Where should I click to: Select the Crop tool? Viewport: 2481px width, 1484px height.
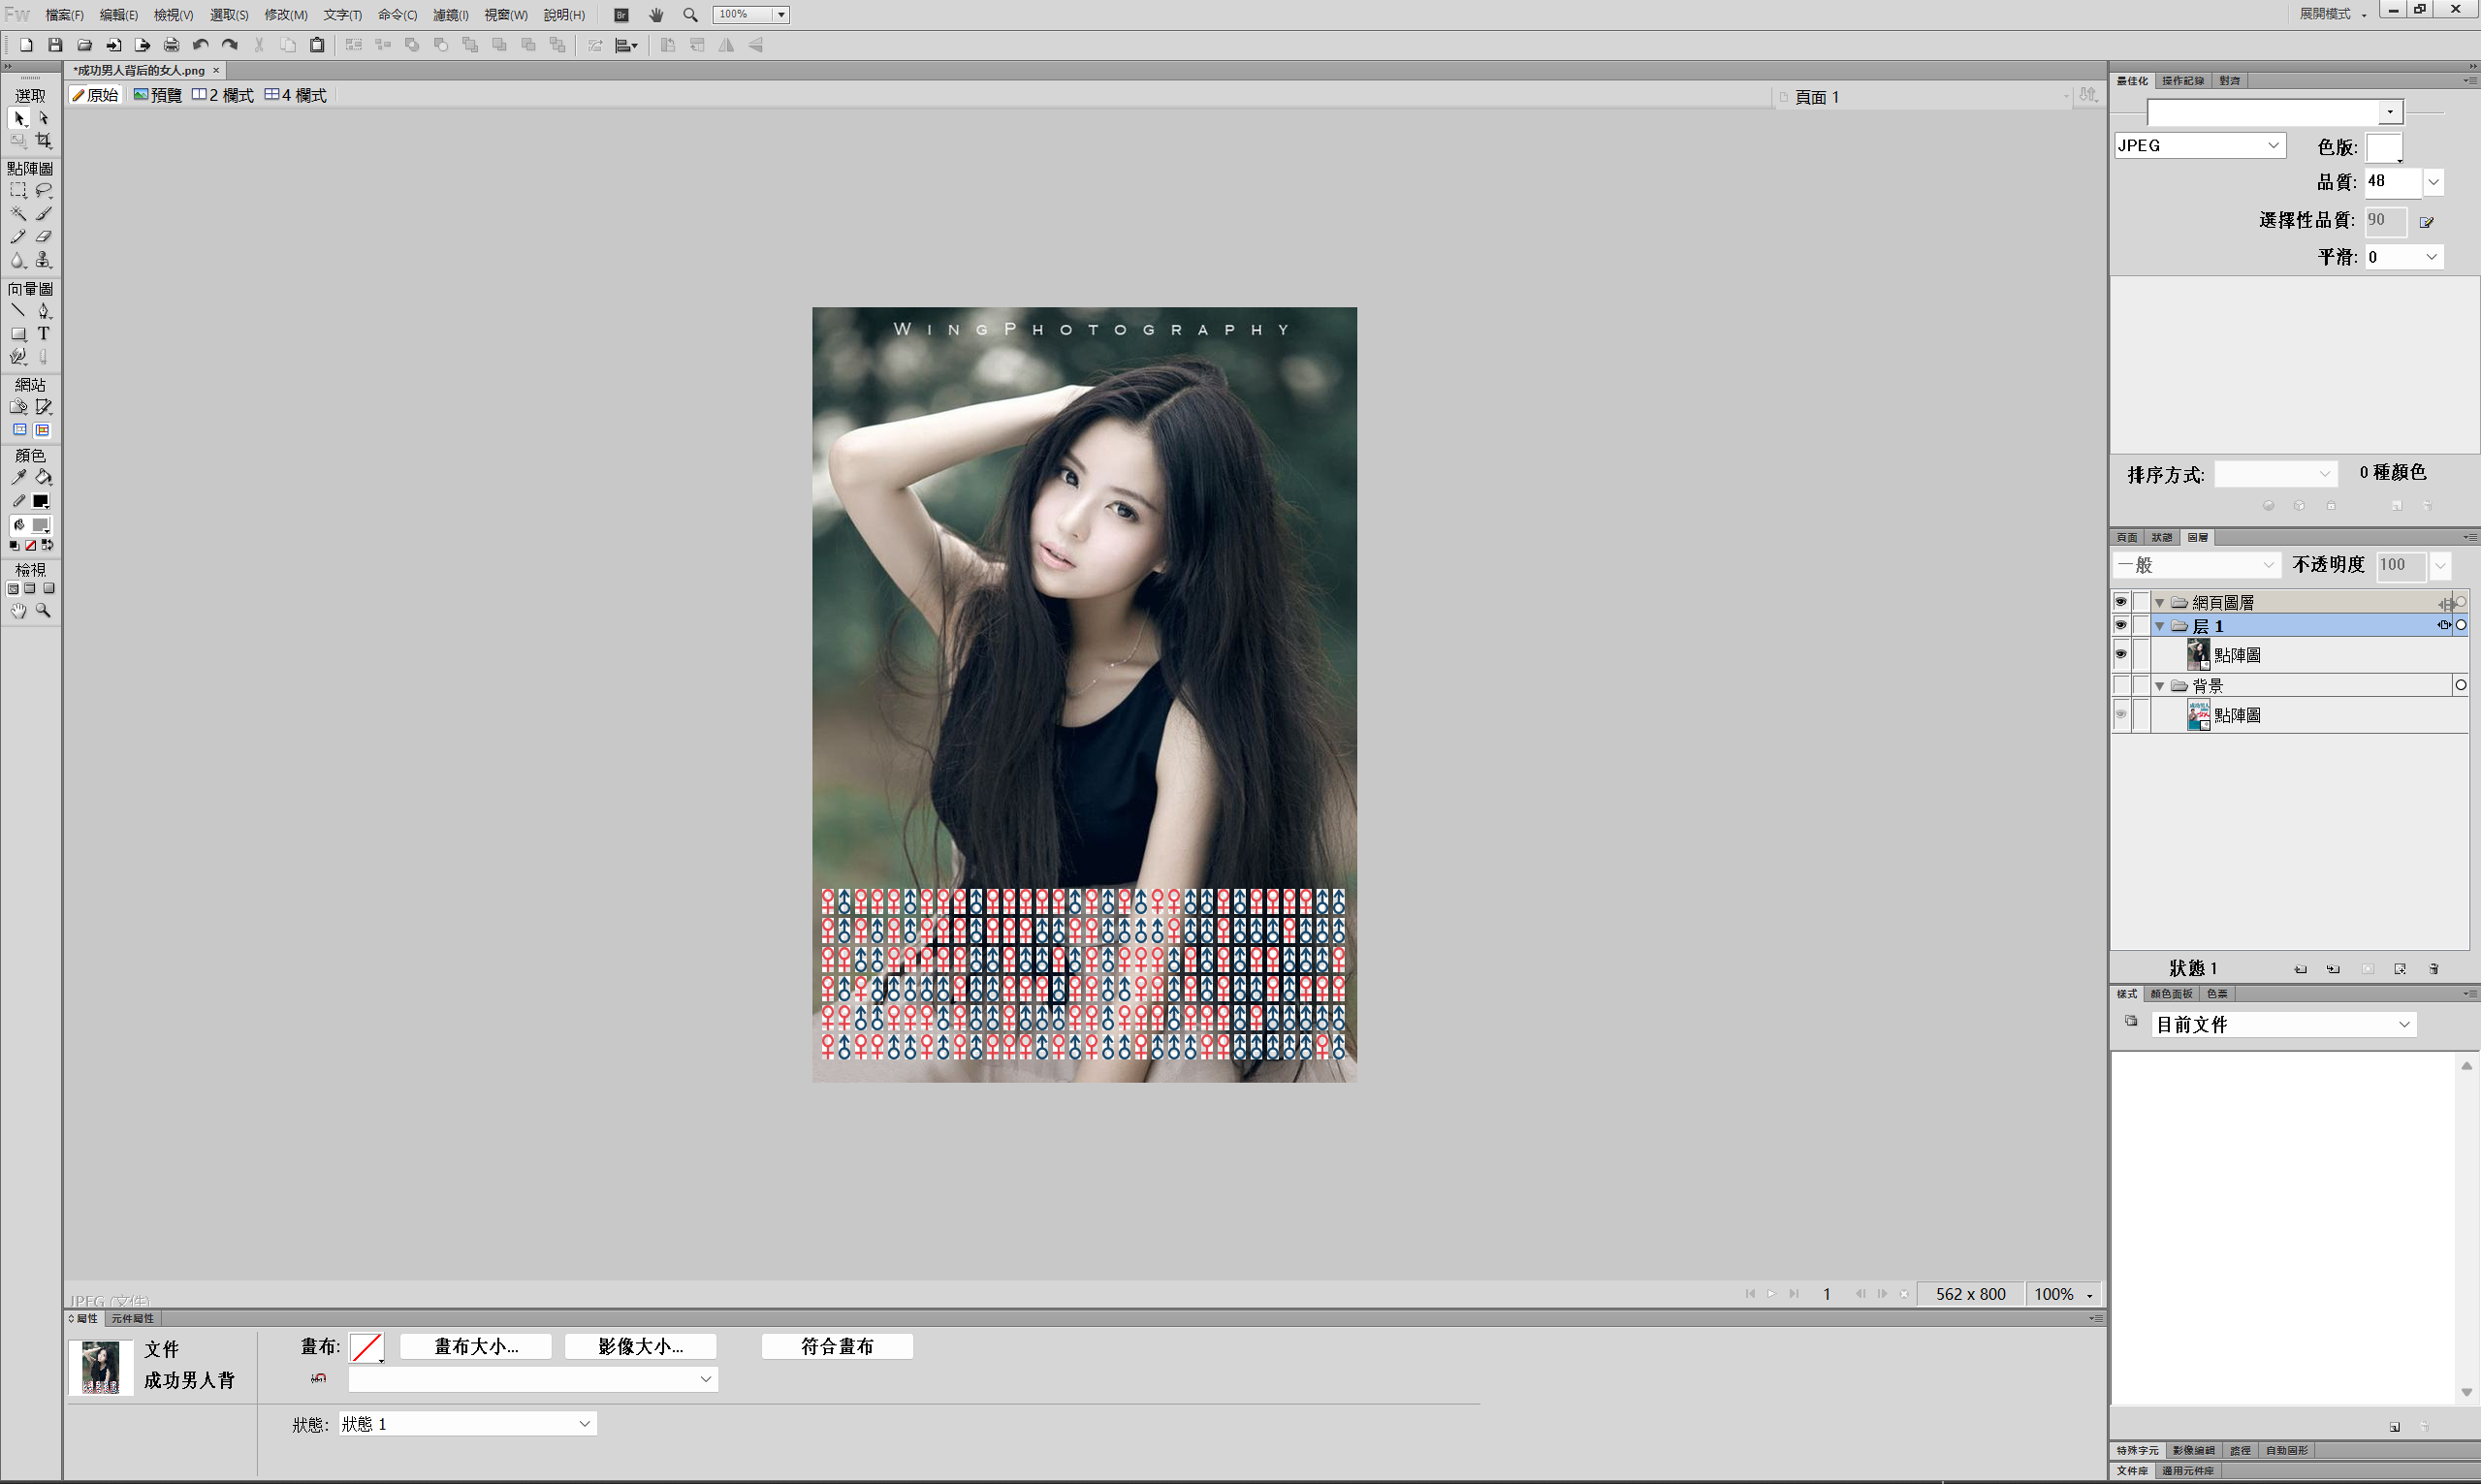point(44,141)
